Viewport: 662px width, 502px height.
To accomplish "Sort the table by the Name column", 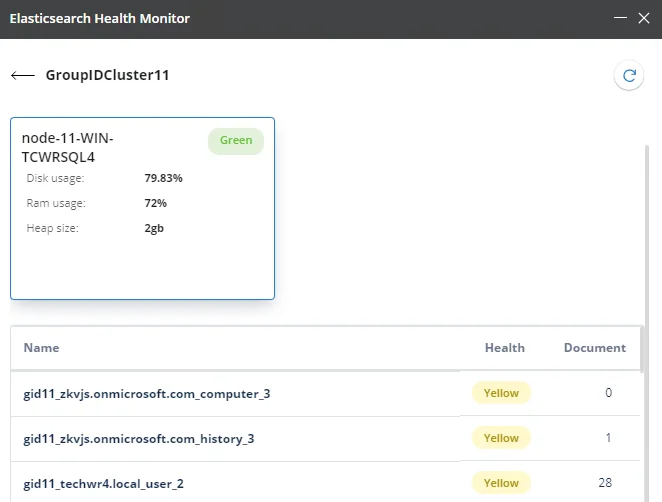I will [41, 348].
